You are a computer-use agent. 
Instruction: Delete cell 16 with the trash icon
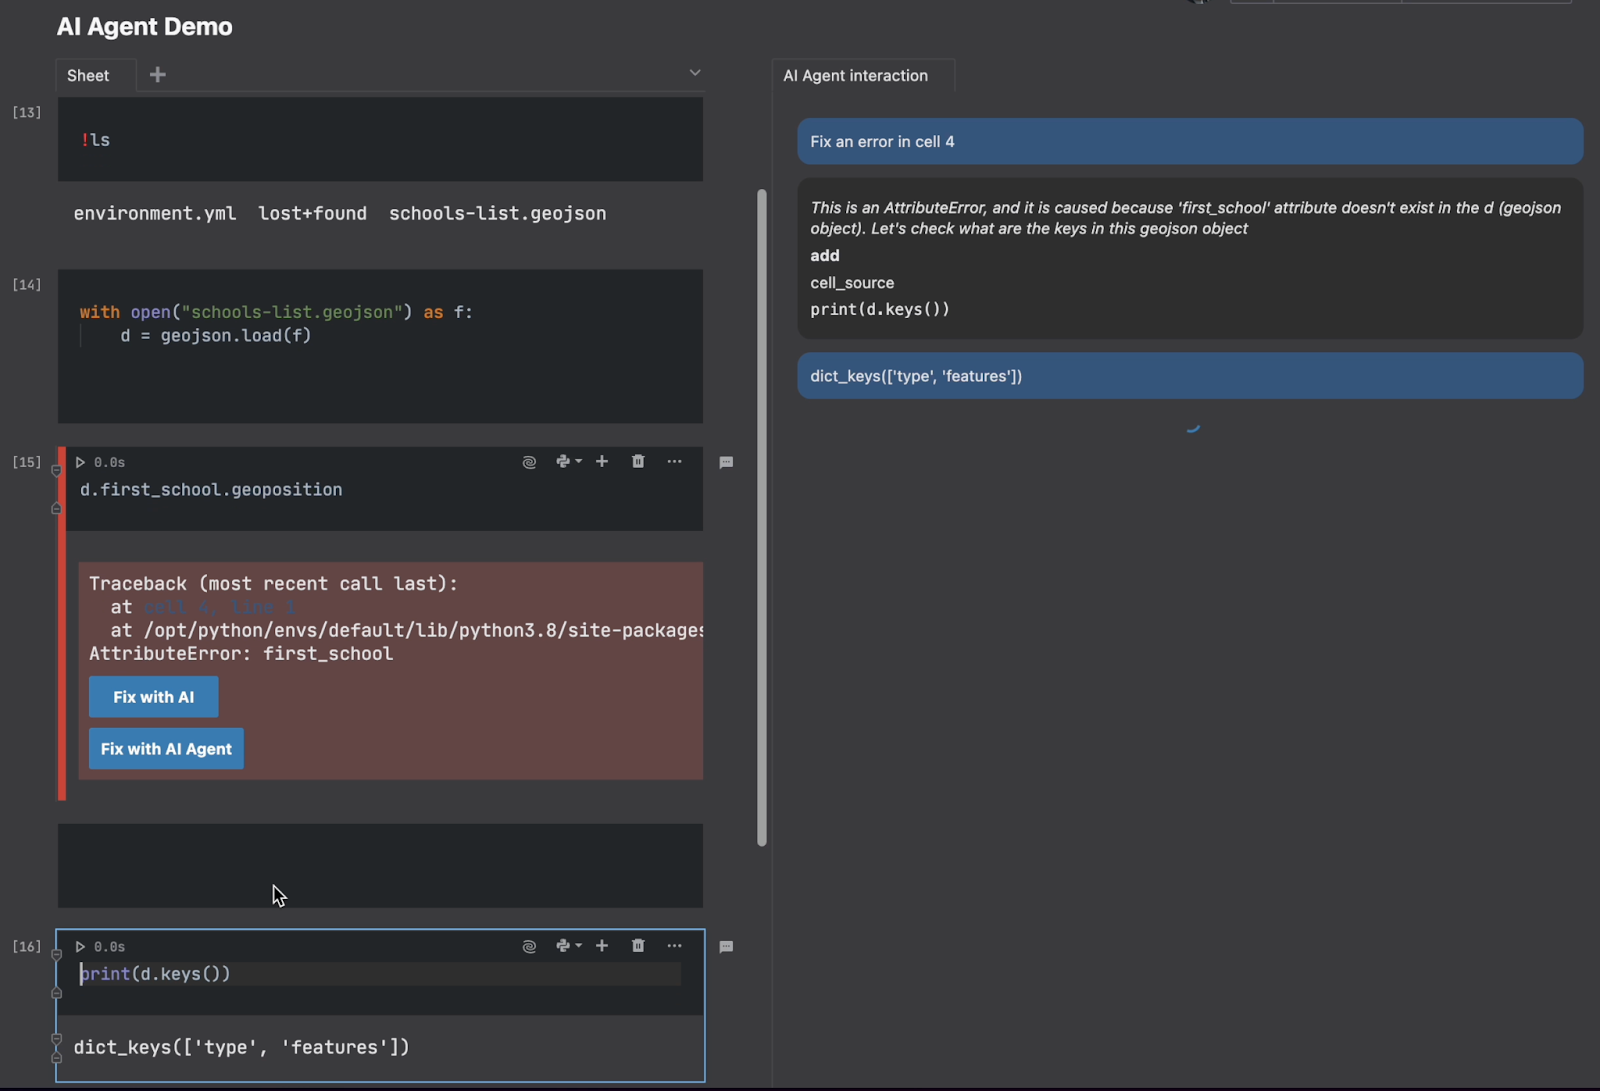[638, 945]
